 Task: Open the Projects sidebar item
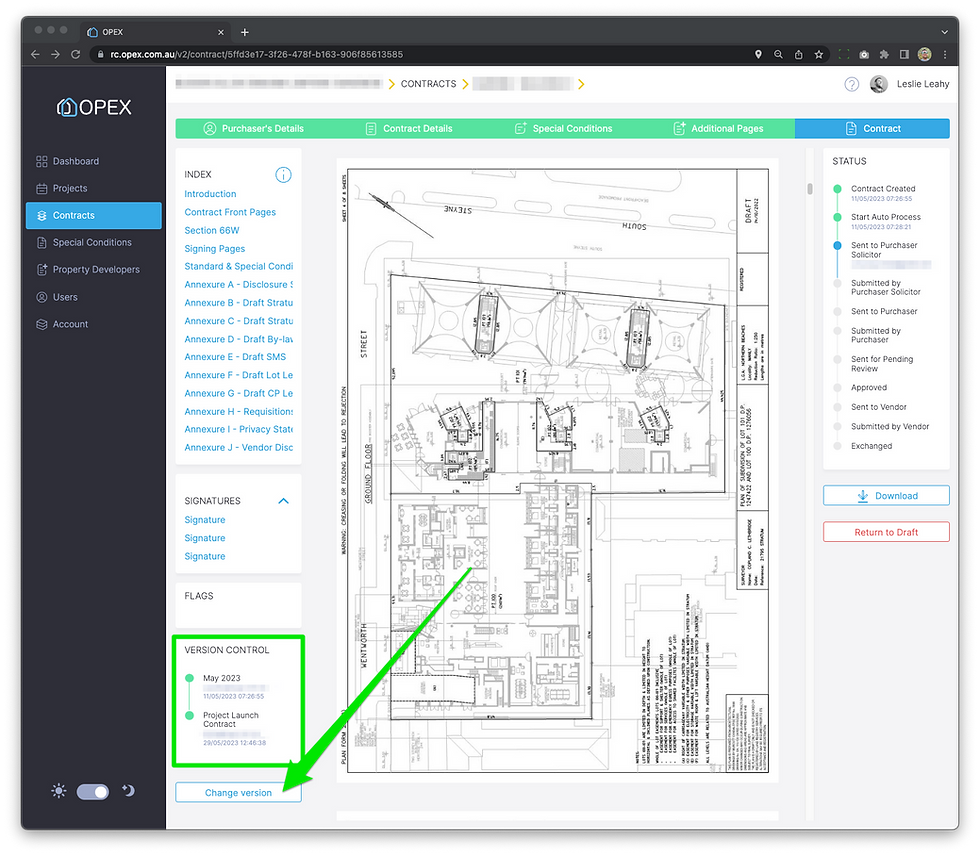click(62, 188)
